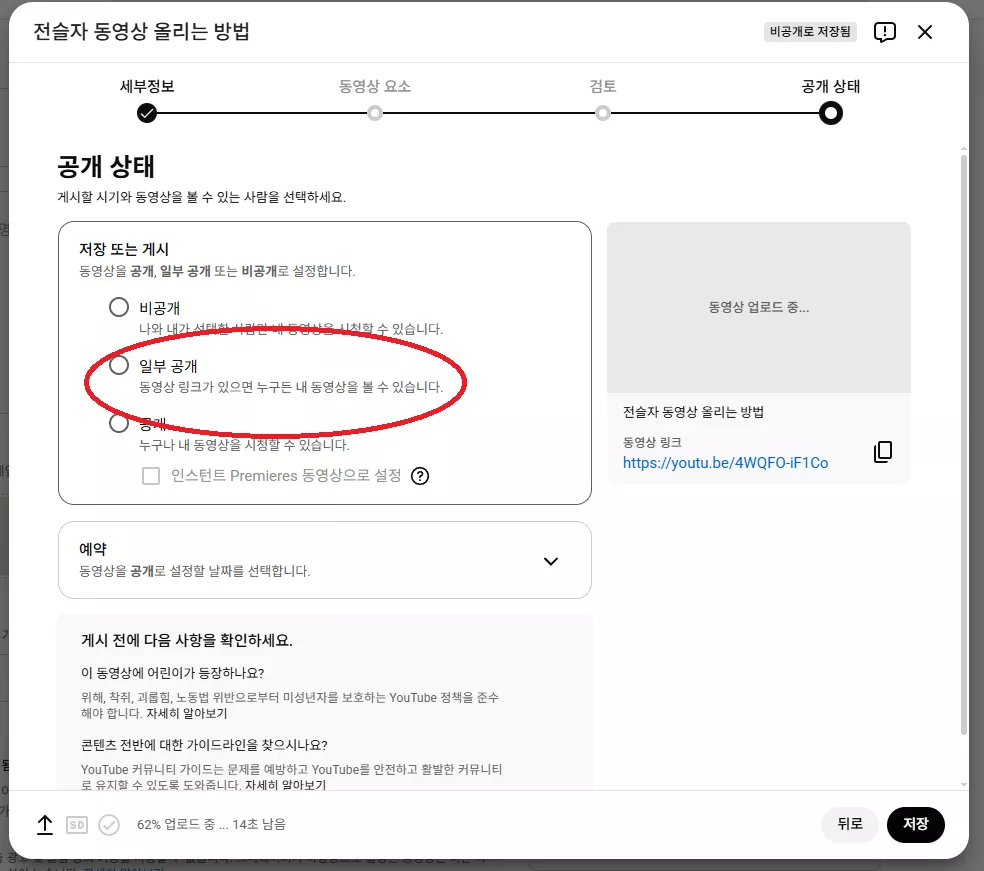Select the 비공개 radio button

119,307
